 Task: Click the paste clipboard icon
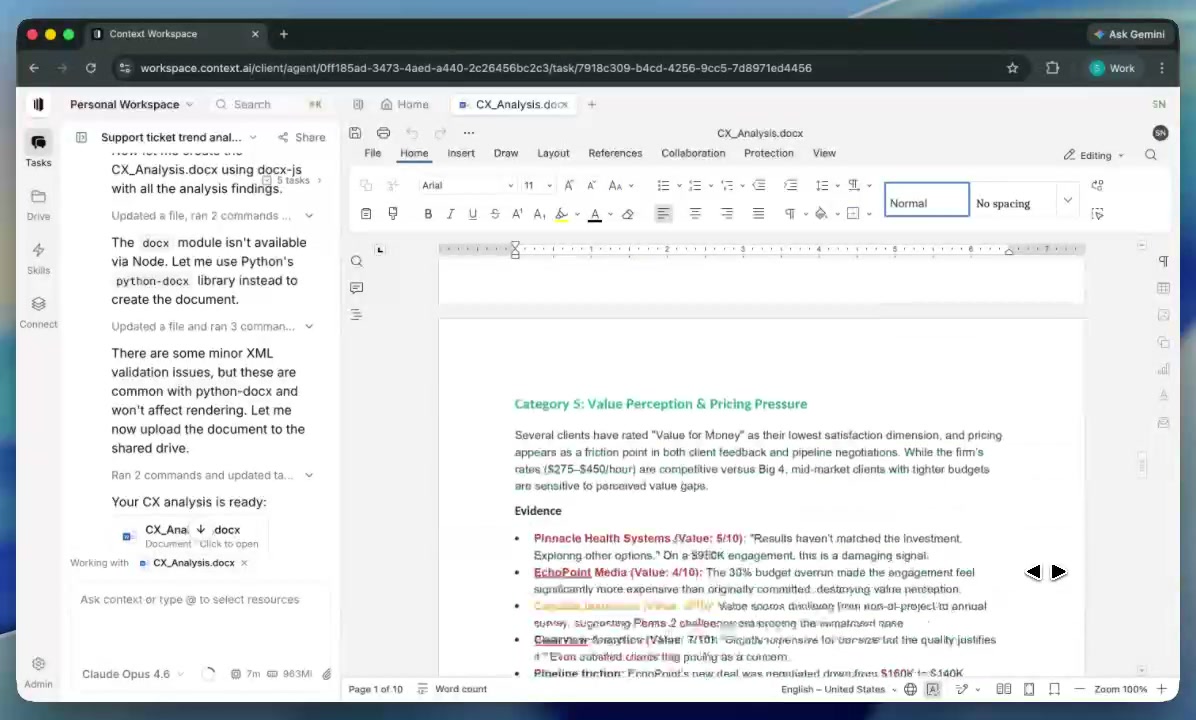[366, 214]
